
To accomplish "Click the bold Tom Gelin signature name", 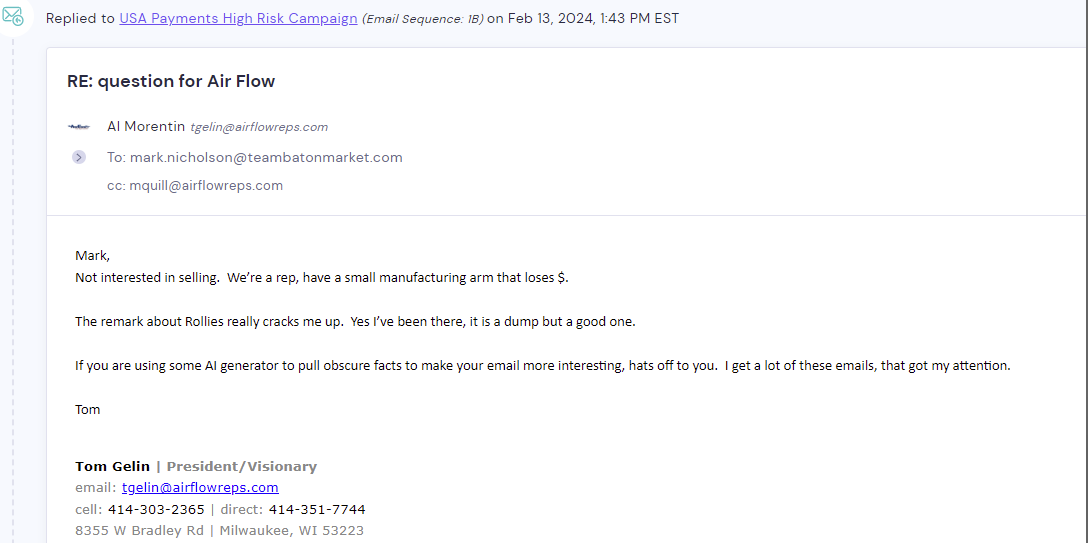I will tap(112, 466).
